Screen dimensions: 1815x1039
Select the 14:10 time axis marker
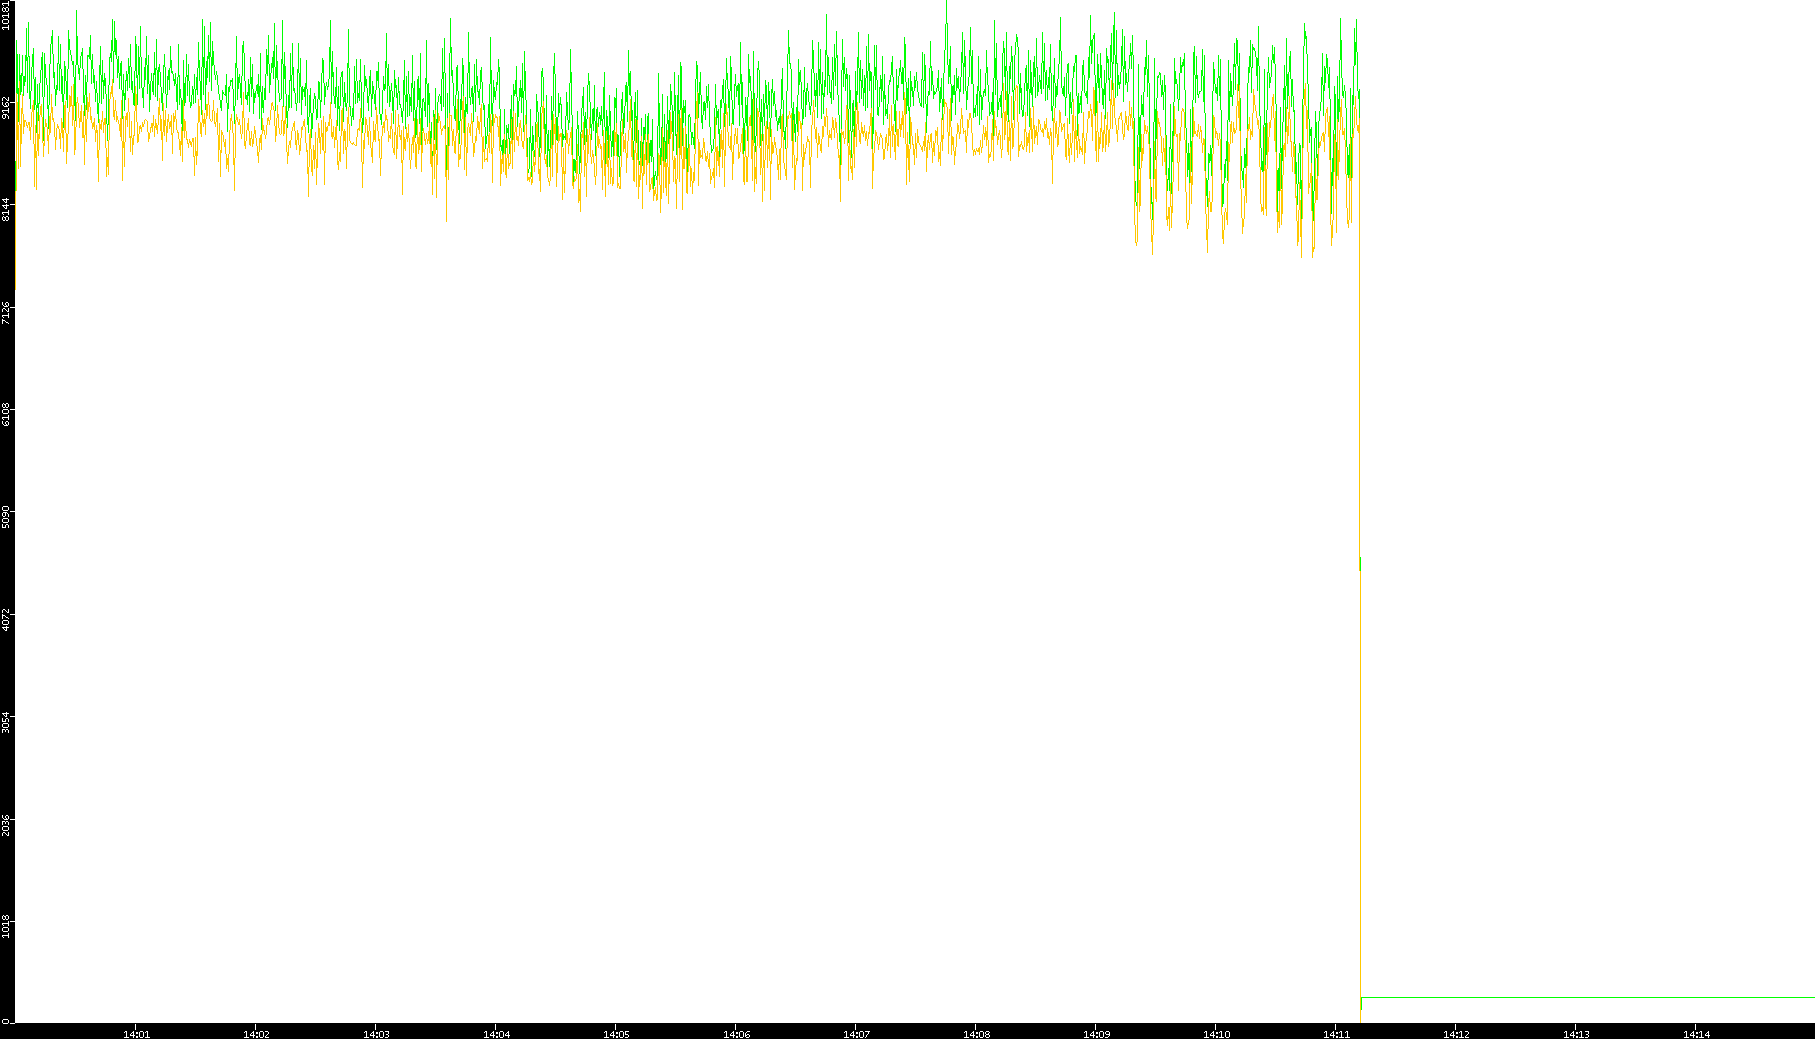click(x=1216, y=1034)
